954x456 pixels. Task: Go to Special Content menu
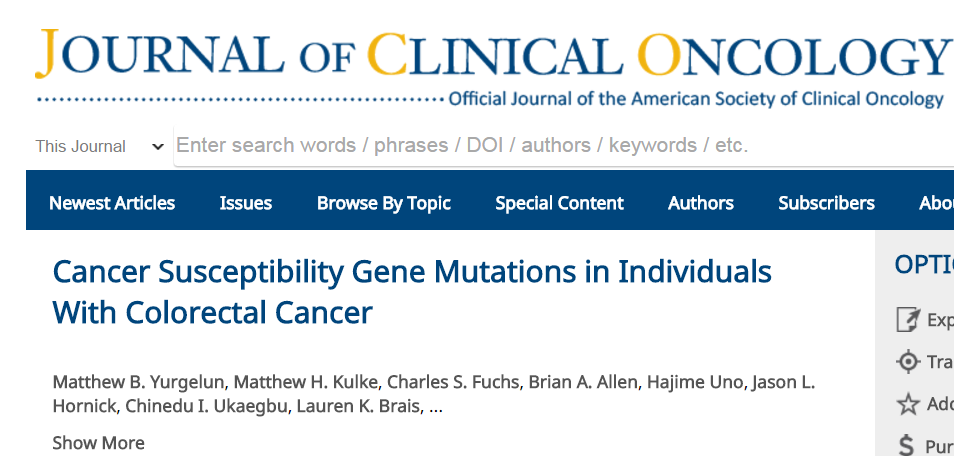(x=559, y=203)
